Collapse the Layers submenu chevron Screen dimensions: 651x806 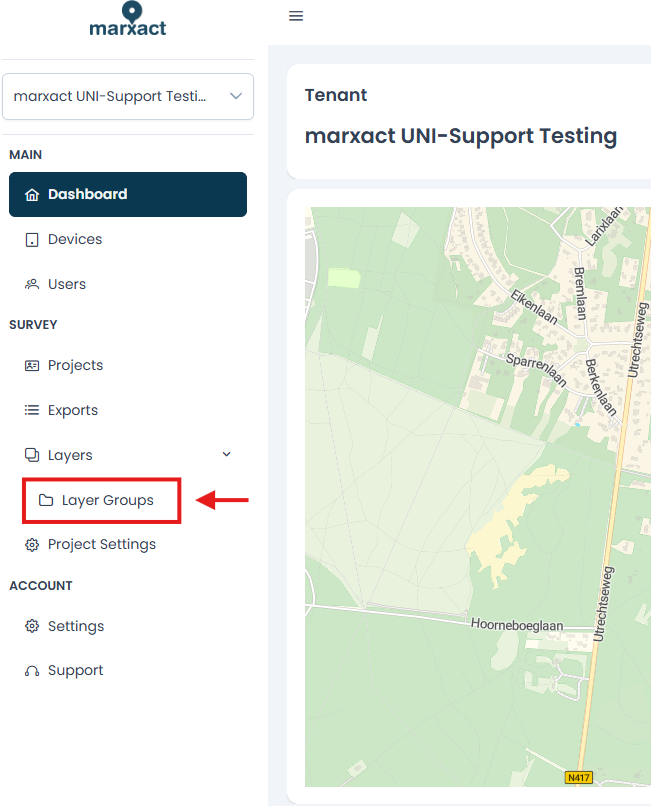click(x=226, y=454)
